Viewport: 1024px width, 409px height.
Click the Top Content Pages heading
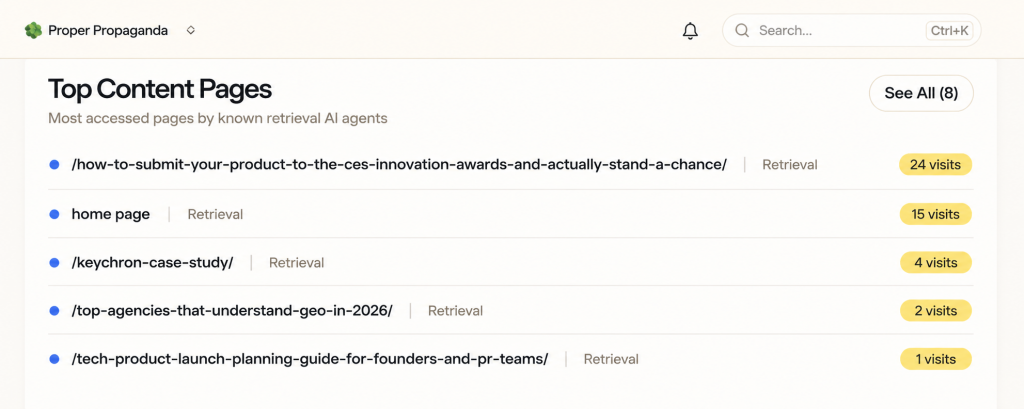click(x=160, y=90)
